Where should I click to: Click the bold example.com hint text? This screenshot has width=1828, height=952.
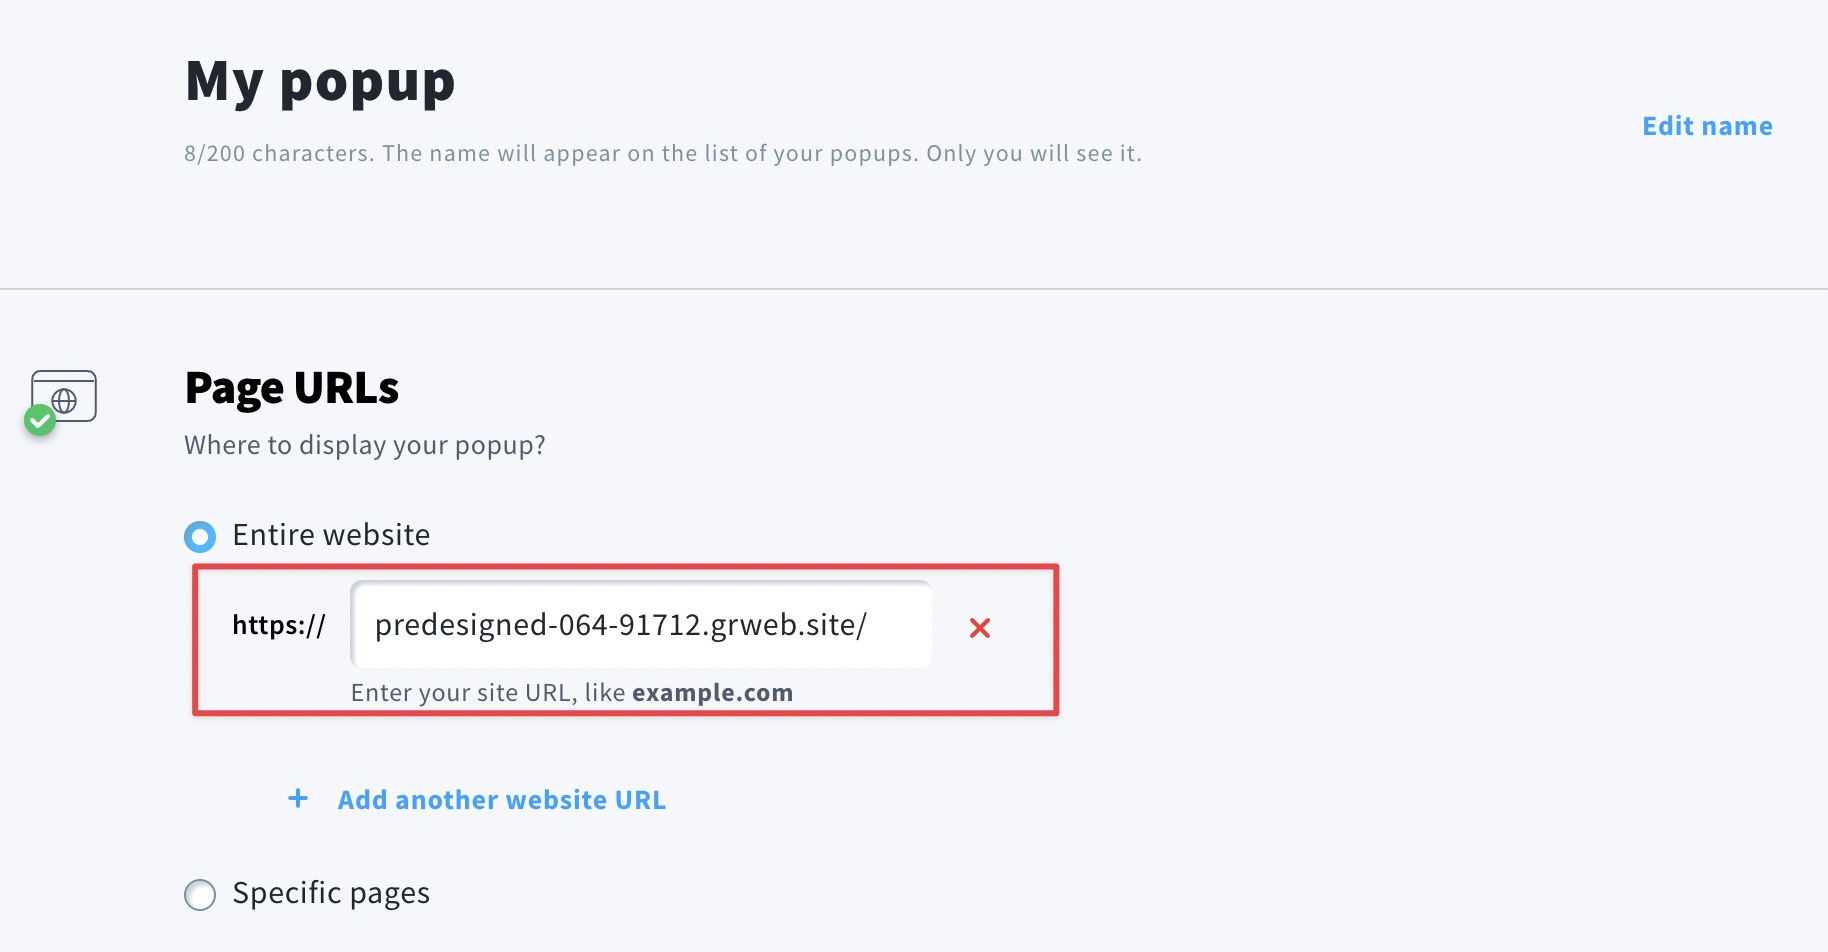(x=712, y=693)
